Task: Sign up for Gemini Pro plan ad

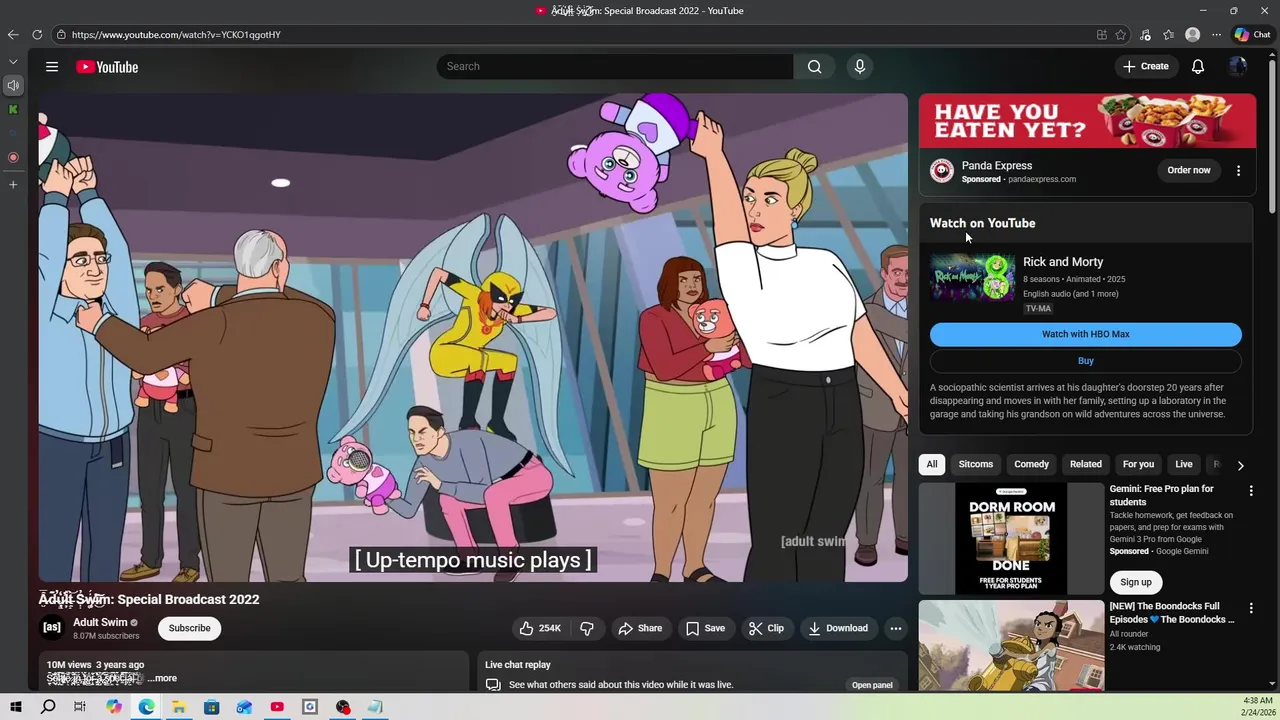Action: [1136, 582]
